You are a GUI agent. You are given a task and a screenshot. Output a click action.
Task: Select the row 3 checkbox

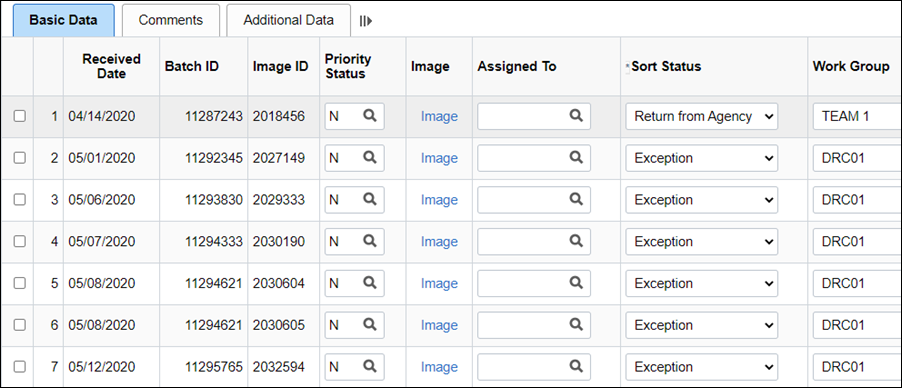pyautogui.click(x=20, y=200)
